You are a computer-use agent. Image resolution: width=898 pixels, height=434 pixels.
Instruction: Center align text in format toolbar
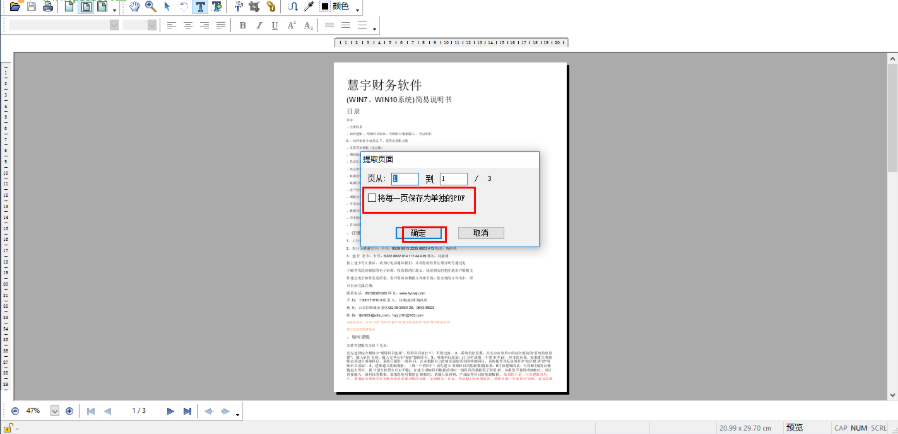[187, 25]
